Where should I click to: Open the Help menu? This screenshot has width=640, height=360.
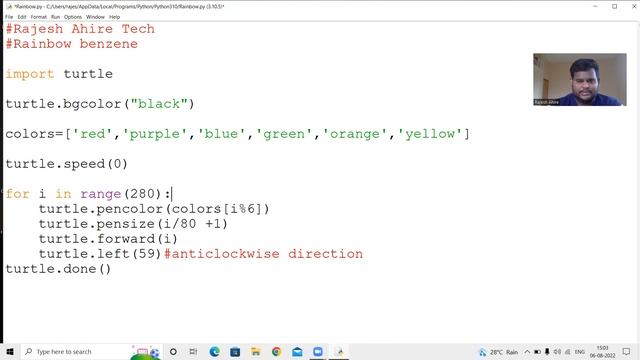pos(115,17)
